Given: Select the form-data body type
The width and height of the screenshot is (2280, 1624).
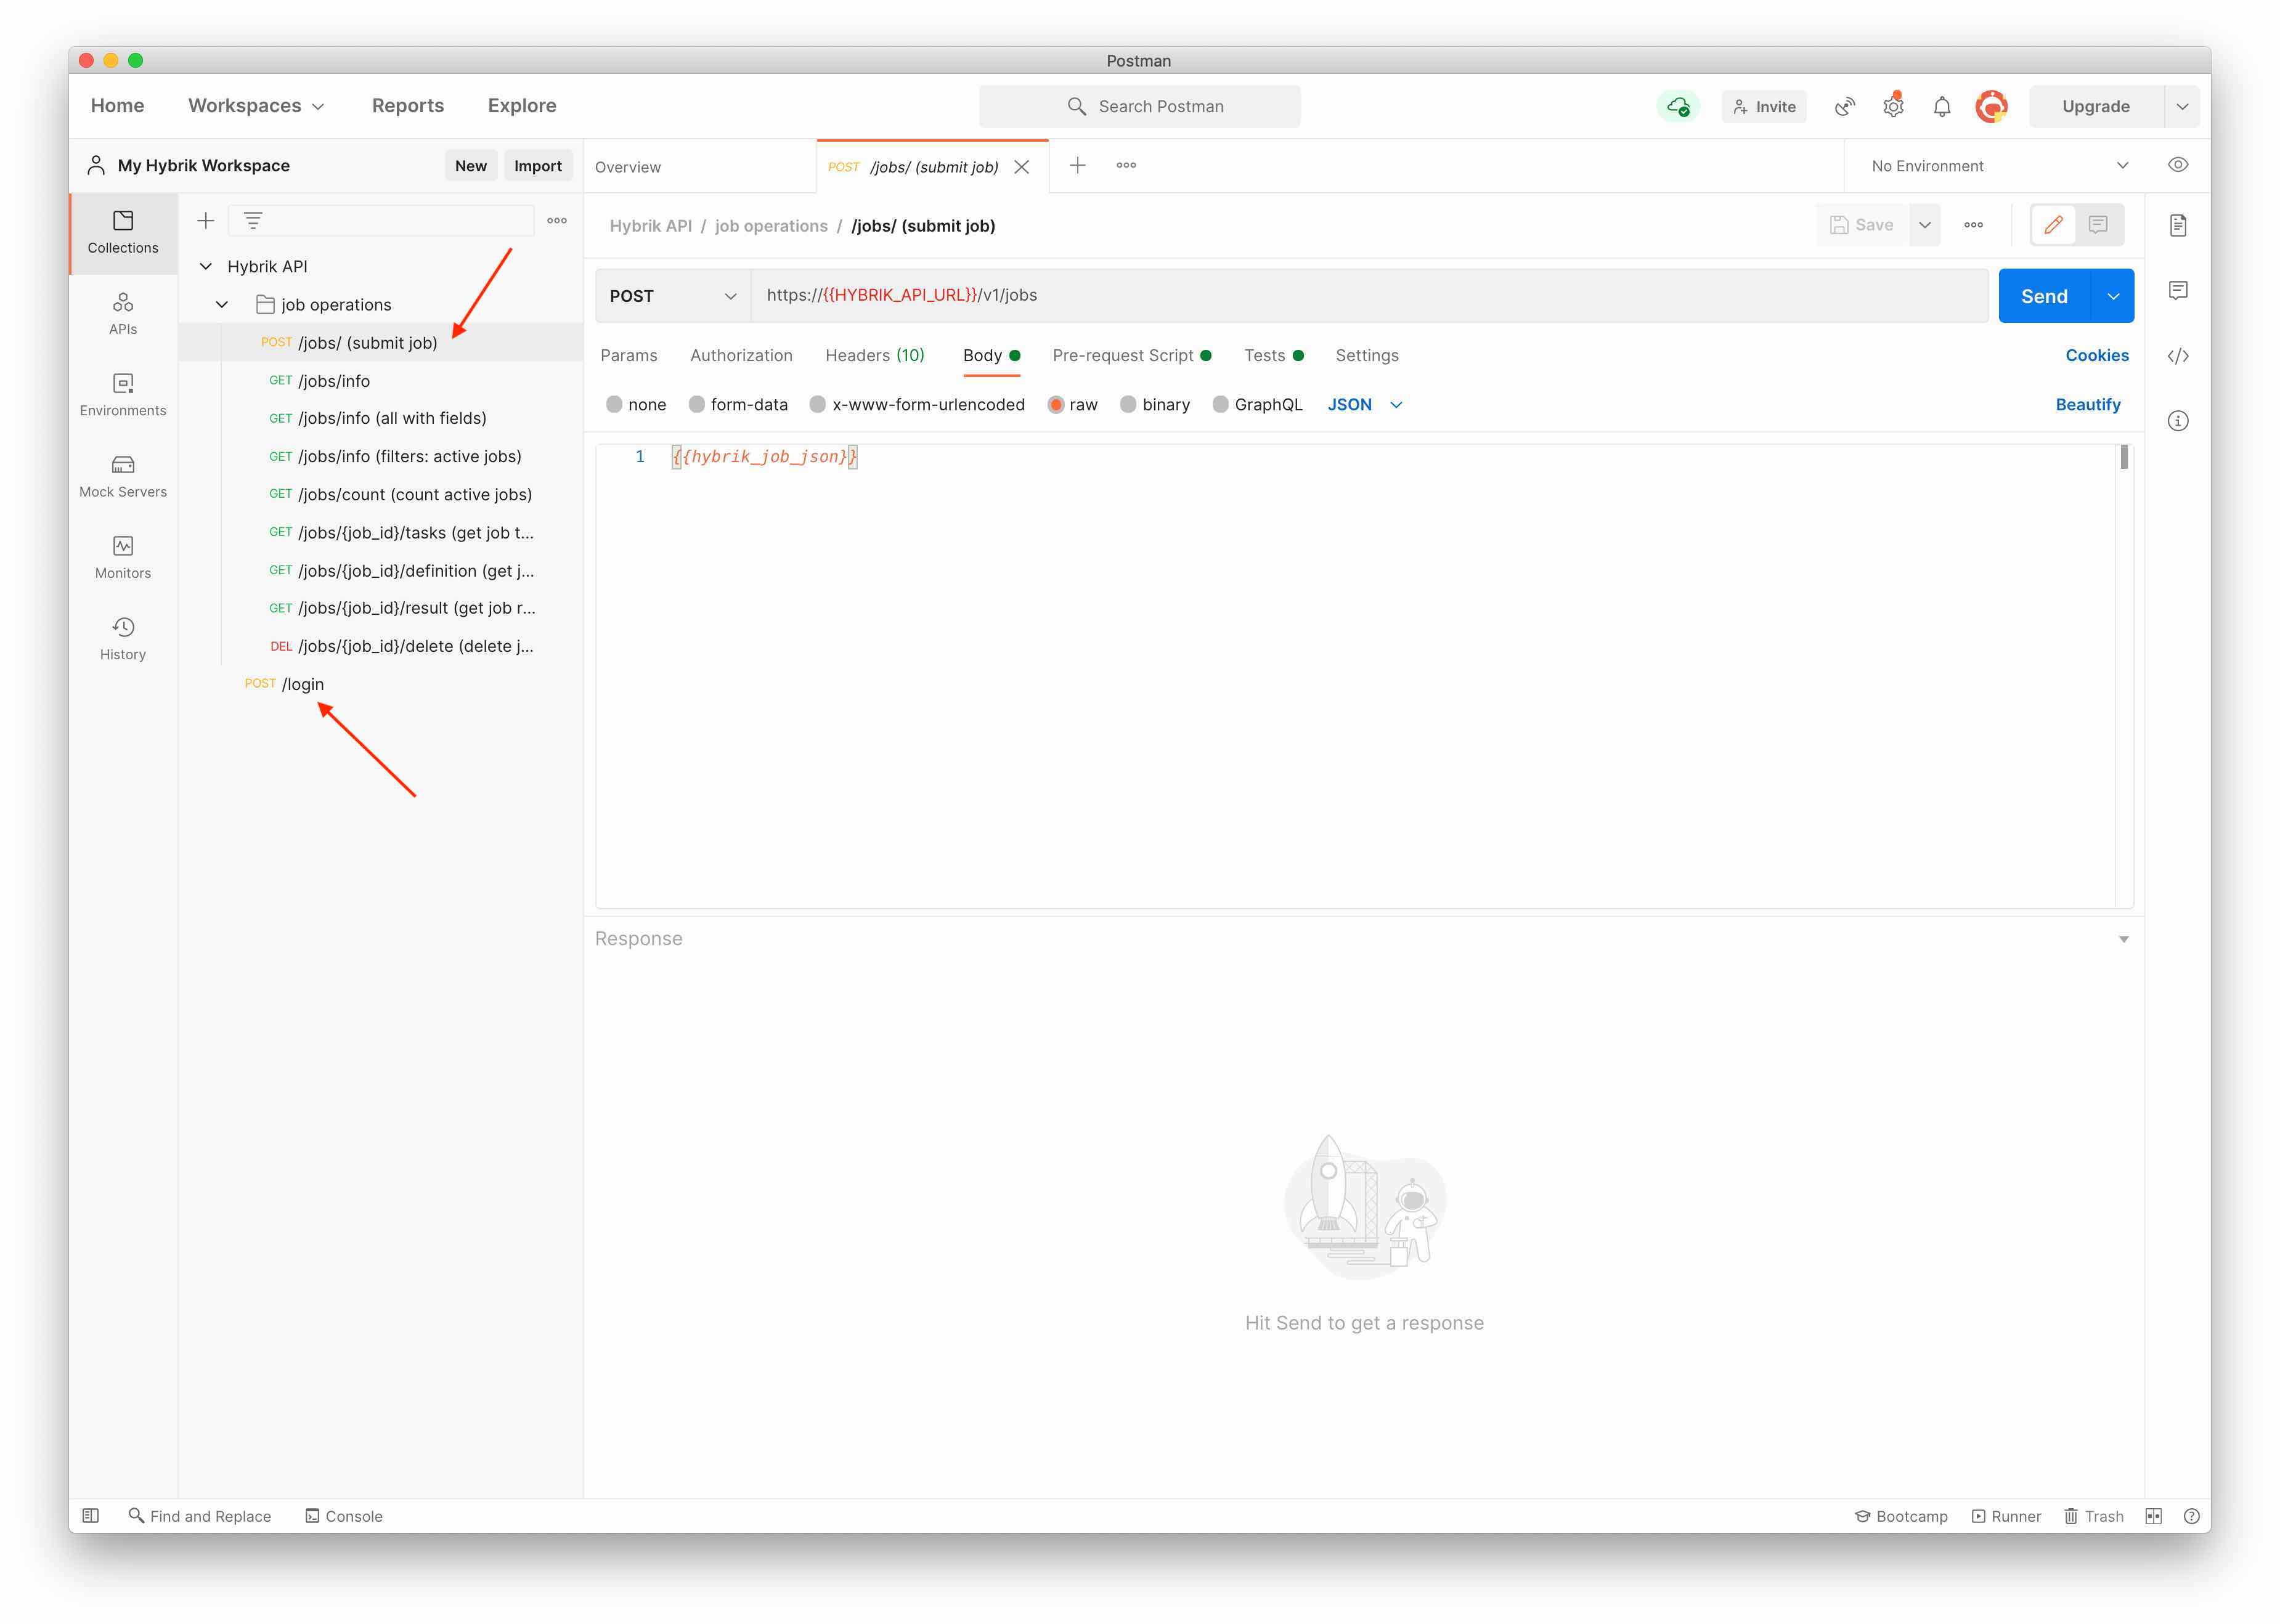Looking at the screenshot, I should [x=697, y=404].
